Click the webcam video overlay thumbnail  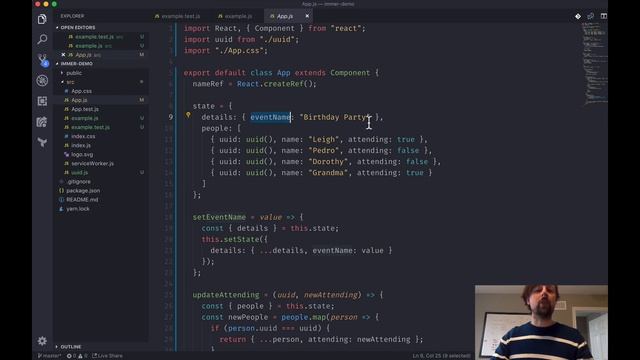click(541, 322)
